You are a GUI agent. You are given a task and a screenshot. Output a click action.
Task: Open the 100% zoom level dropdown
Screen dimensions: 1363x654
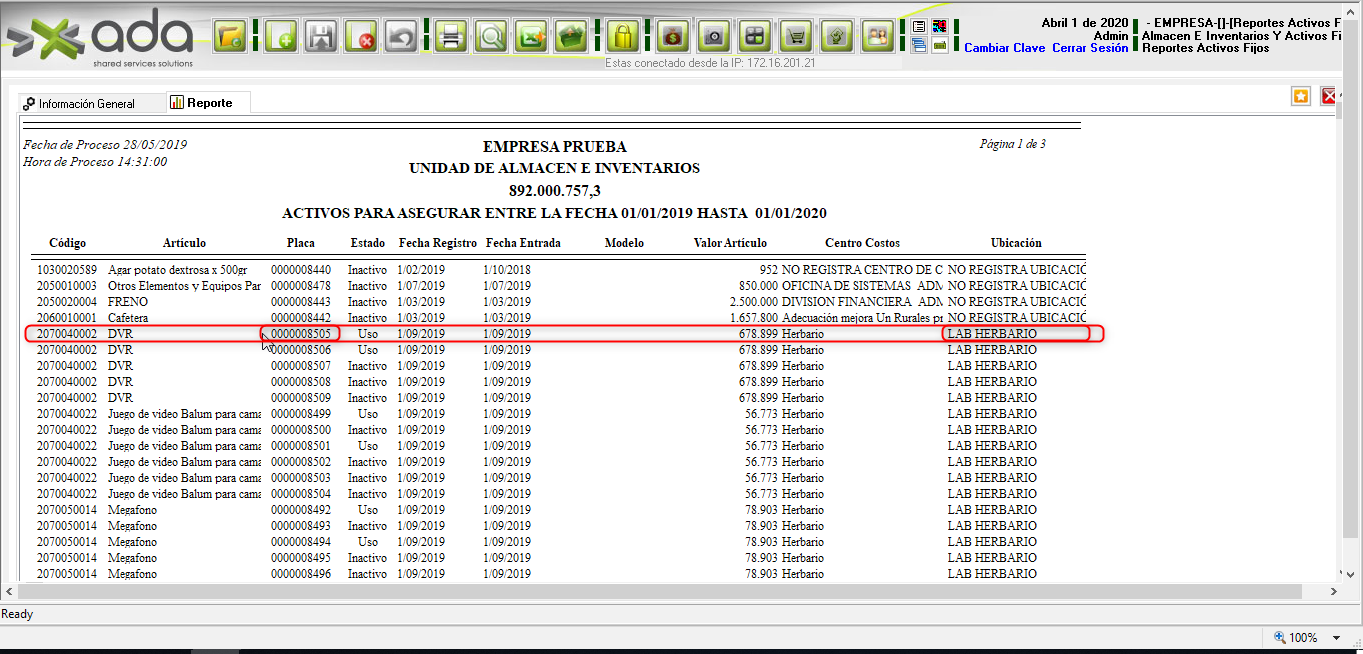click(1337, 637)
